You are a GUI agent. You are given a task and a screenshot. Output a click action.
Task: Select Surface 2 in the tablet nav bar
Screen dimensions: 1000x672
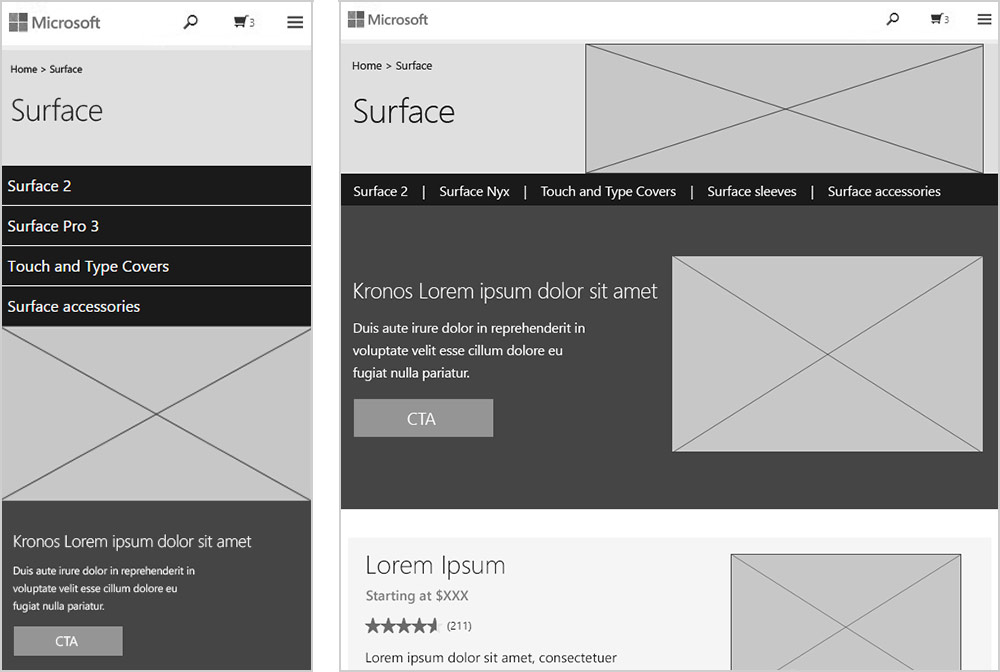[380, 191]
